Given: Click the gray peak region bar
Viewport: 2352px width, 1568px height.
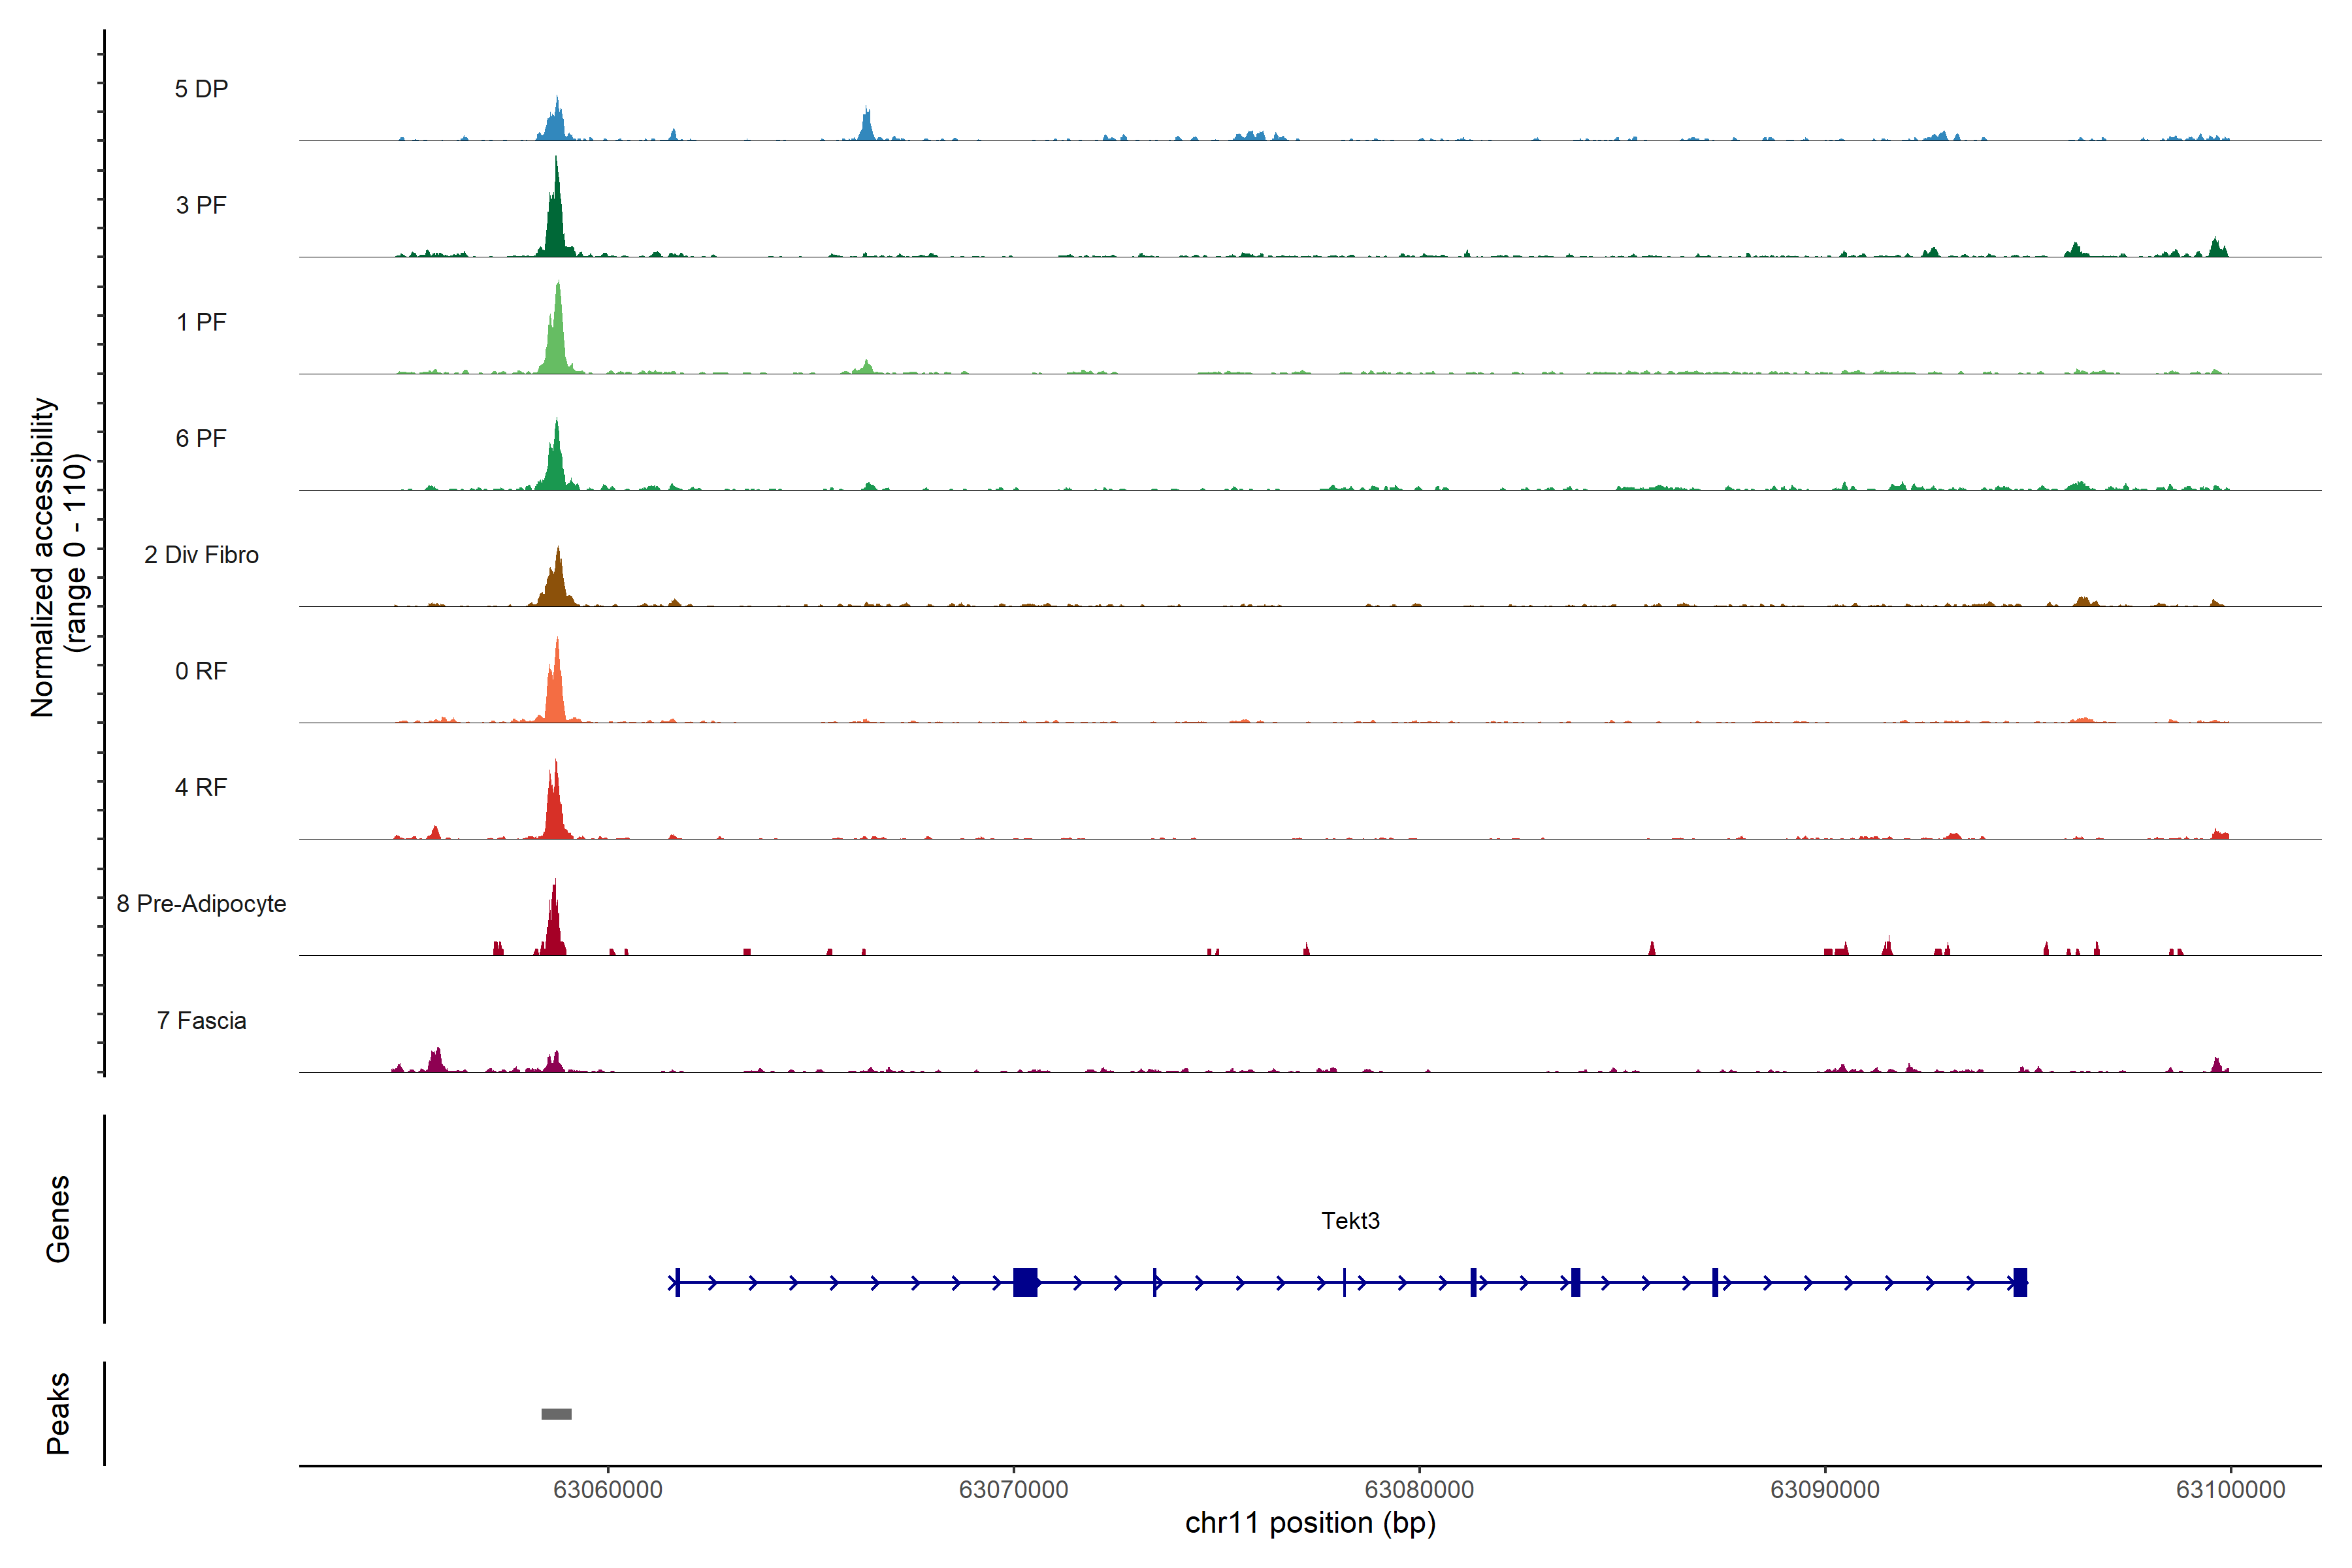Looking at the screenshot, I should click(x=556, y=1414).
